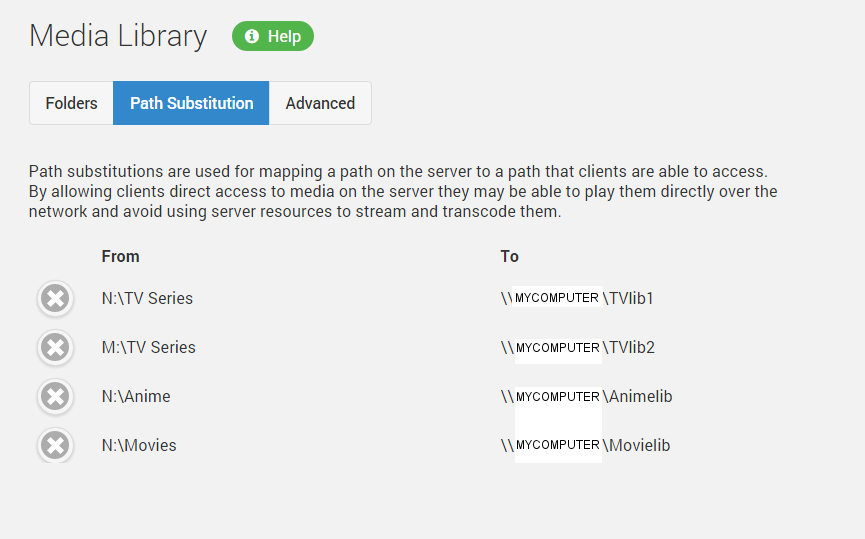Remove the N:\Anime path substitution

[55, 396]
